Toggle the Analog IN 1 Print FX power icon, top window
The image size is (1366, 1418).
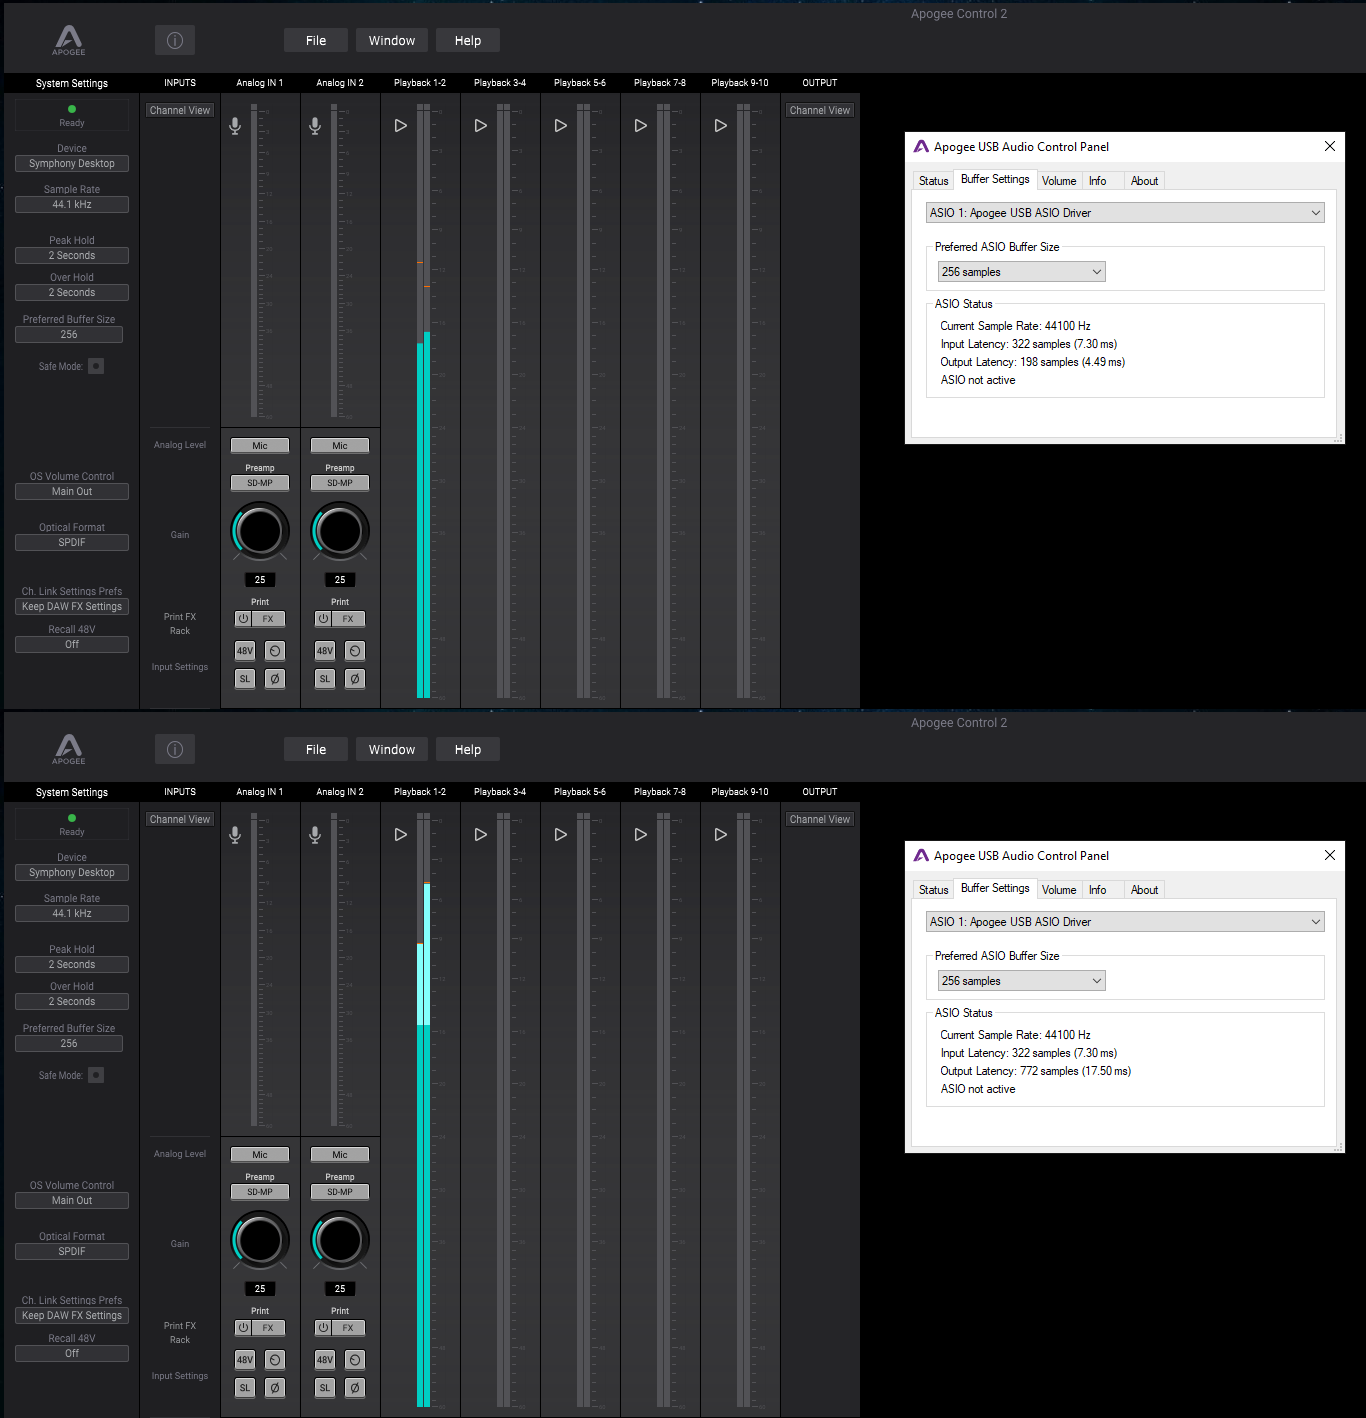point(243,619)
